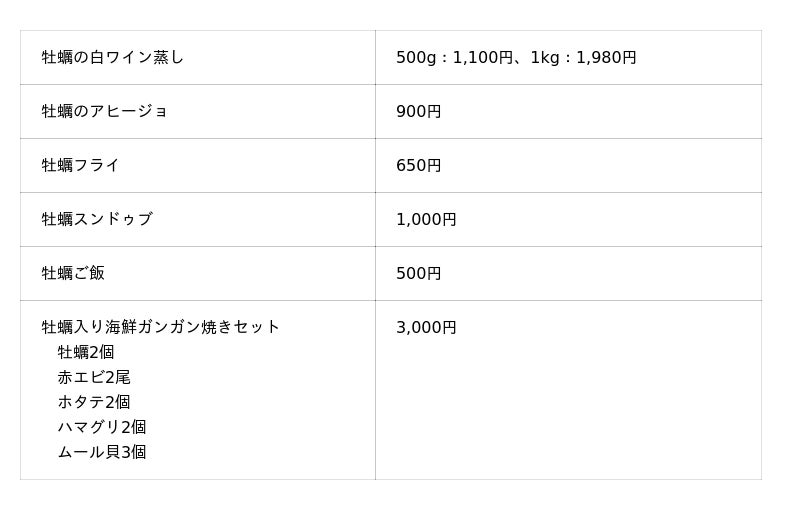Viewport: 800px width, 510px height.
Task: Click the 牡蠣ご飯 item label
Action: coord(73,274)
